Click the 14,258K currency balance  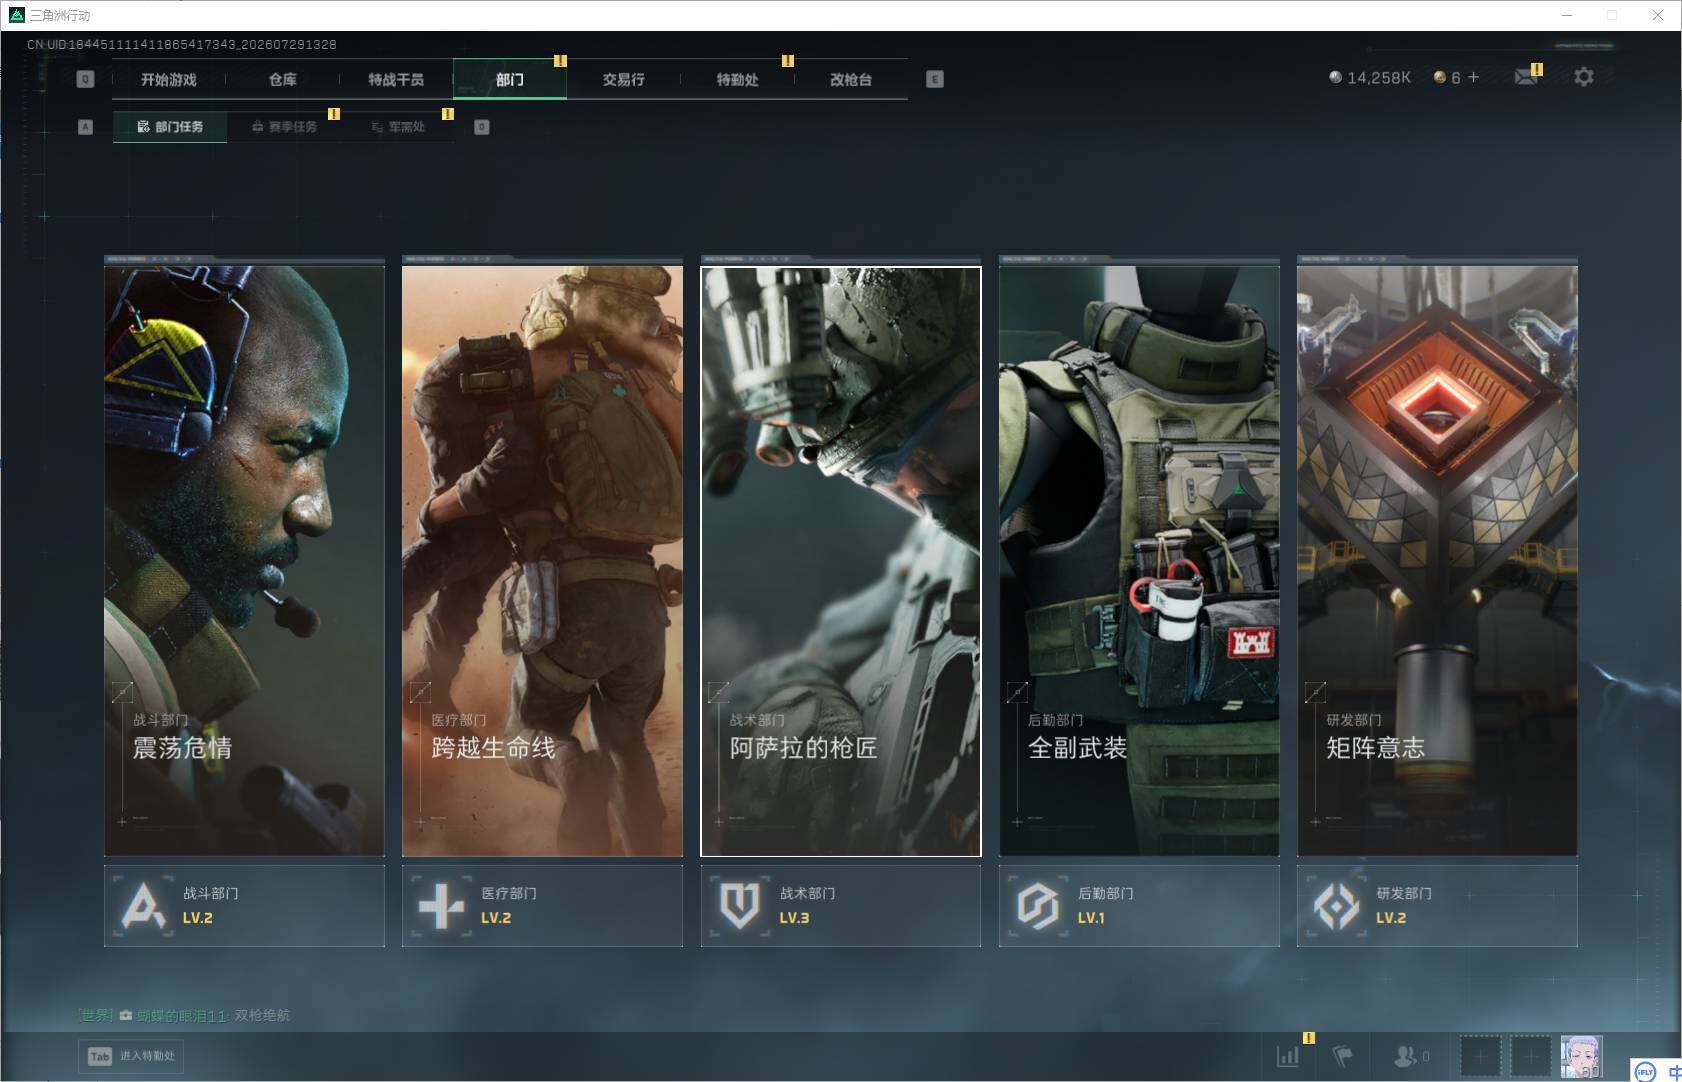tap(1369, 77)
